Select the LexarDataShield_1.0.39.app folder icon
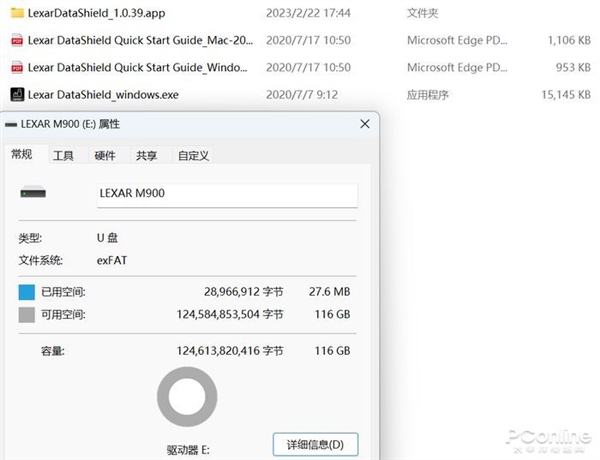This screenshot has height=460, width=600. tap(17, 13)
